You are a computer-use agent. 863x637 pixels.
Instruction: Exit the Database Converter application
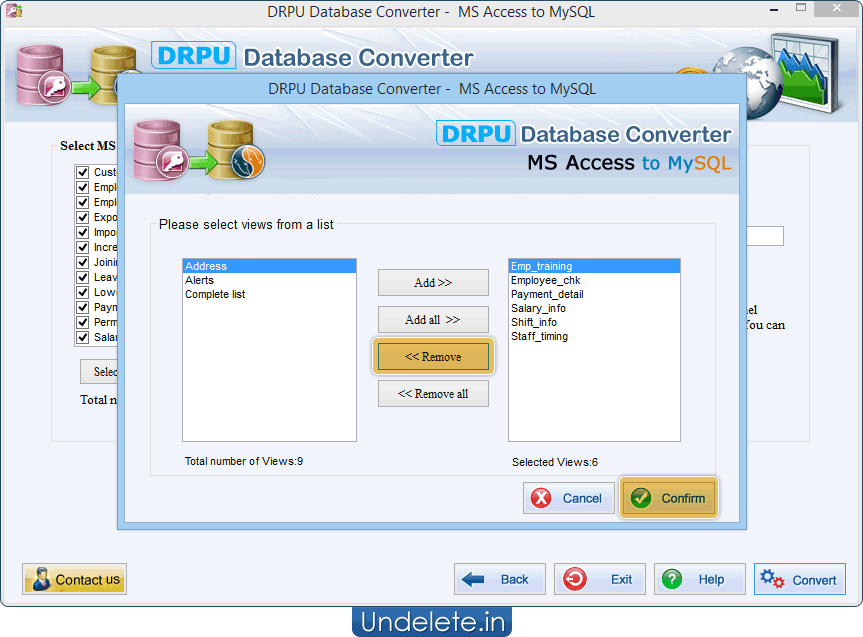click(x=600, y=579)
